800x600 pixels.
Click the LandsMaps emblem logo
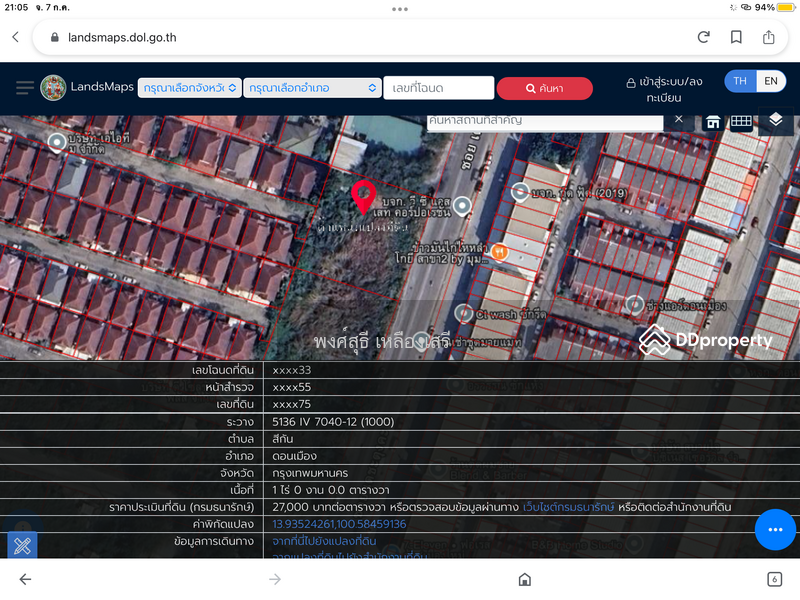(x=53, y=88)
